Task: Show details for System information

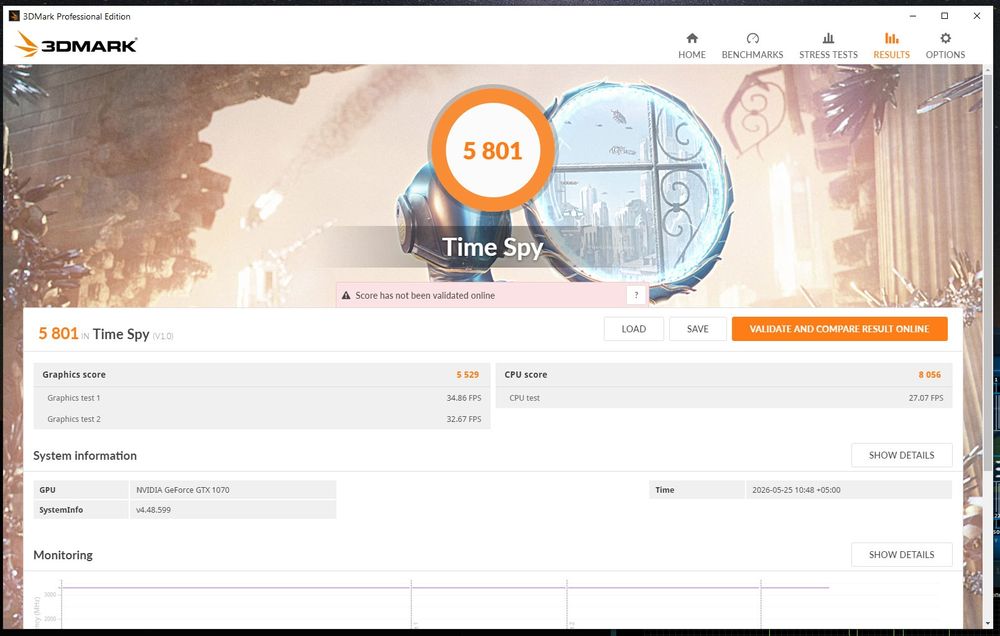Action: click(901, 455)
